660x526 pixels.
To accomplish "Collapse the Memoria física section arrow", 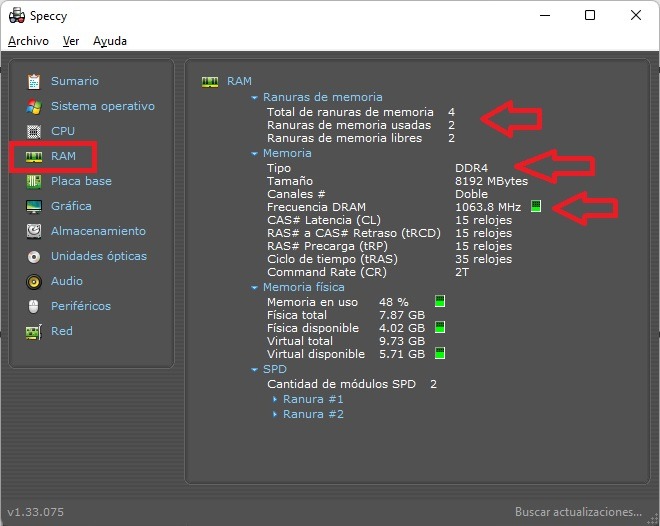I will [x=254, y=288].
